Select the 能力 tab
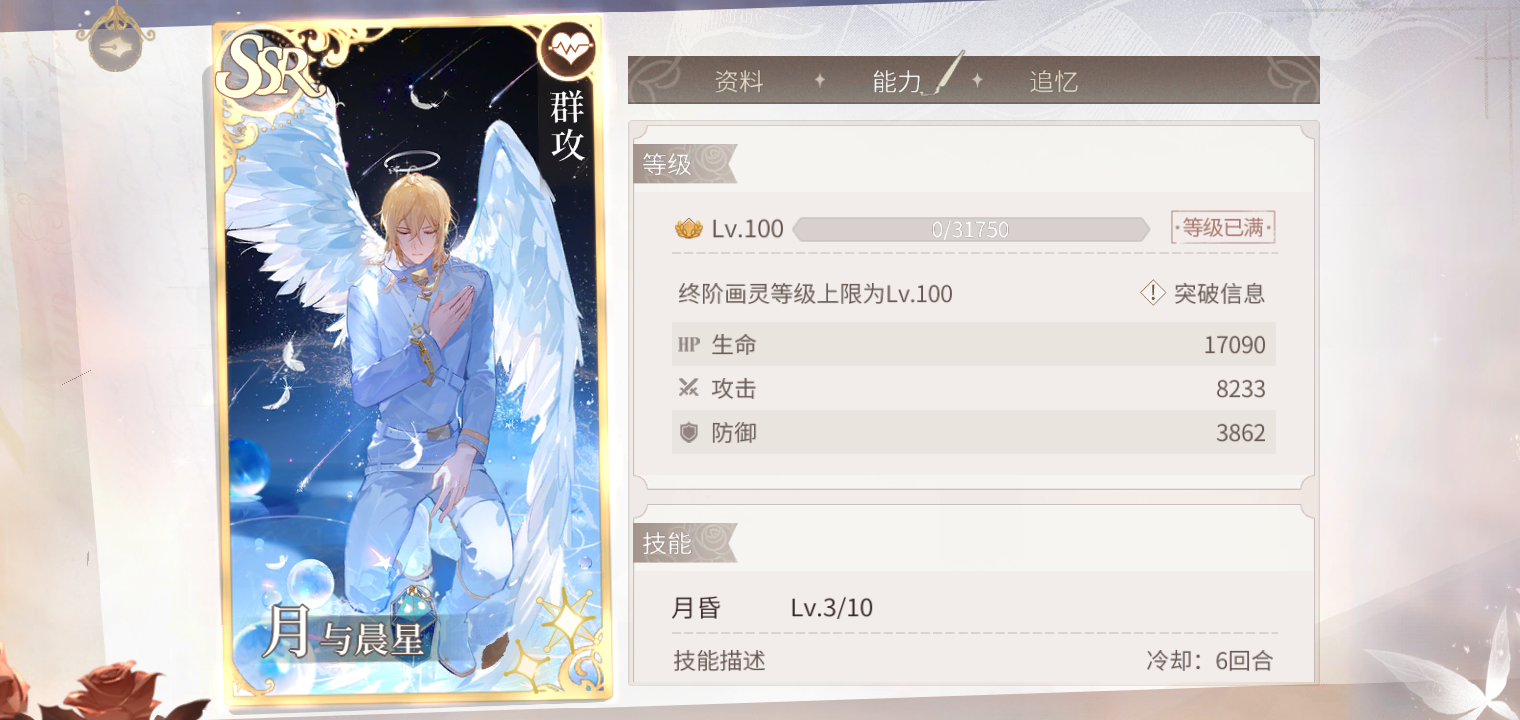Screen dimensions: 1520x720 (x=897, y=82)
